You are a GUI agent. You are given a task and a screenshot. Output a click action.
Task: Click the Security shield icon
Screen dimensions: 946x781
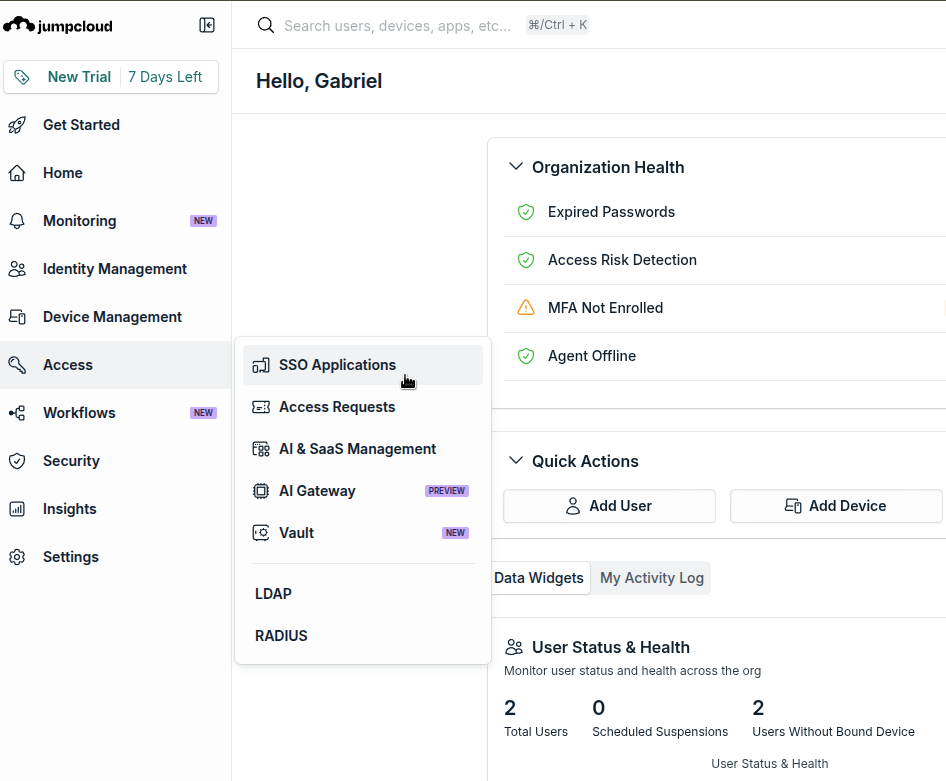point(17,461)
